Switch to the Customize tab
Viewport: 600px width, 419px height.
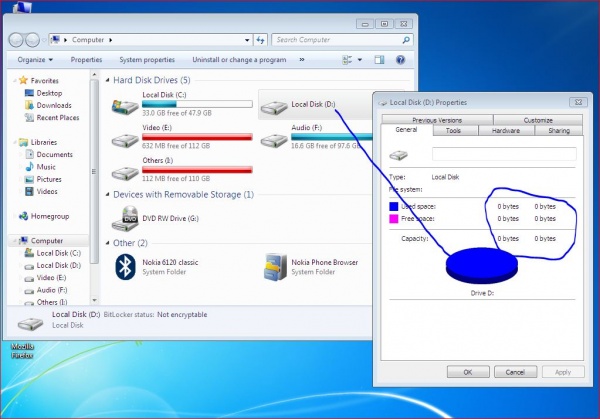tap(538, 120)
